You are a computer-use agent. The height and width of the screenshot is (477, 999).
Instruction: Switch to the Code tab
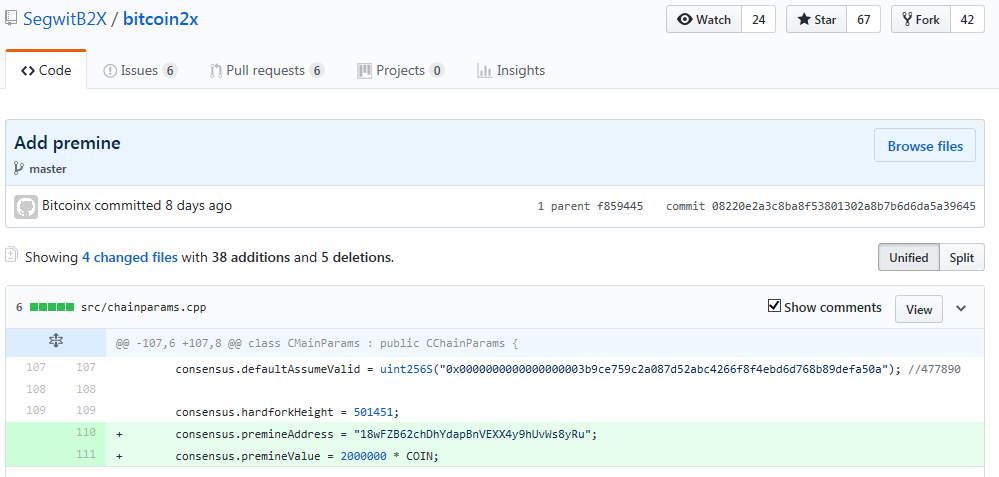(x=46, y=70)
